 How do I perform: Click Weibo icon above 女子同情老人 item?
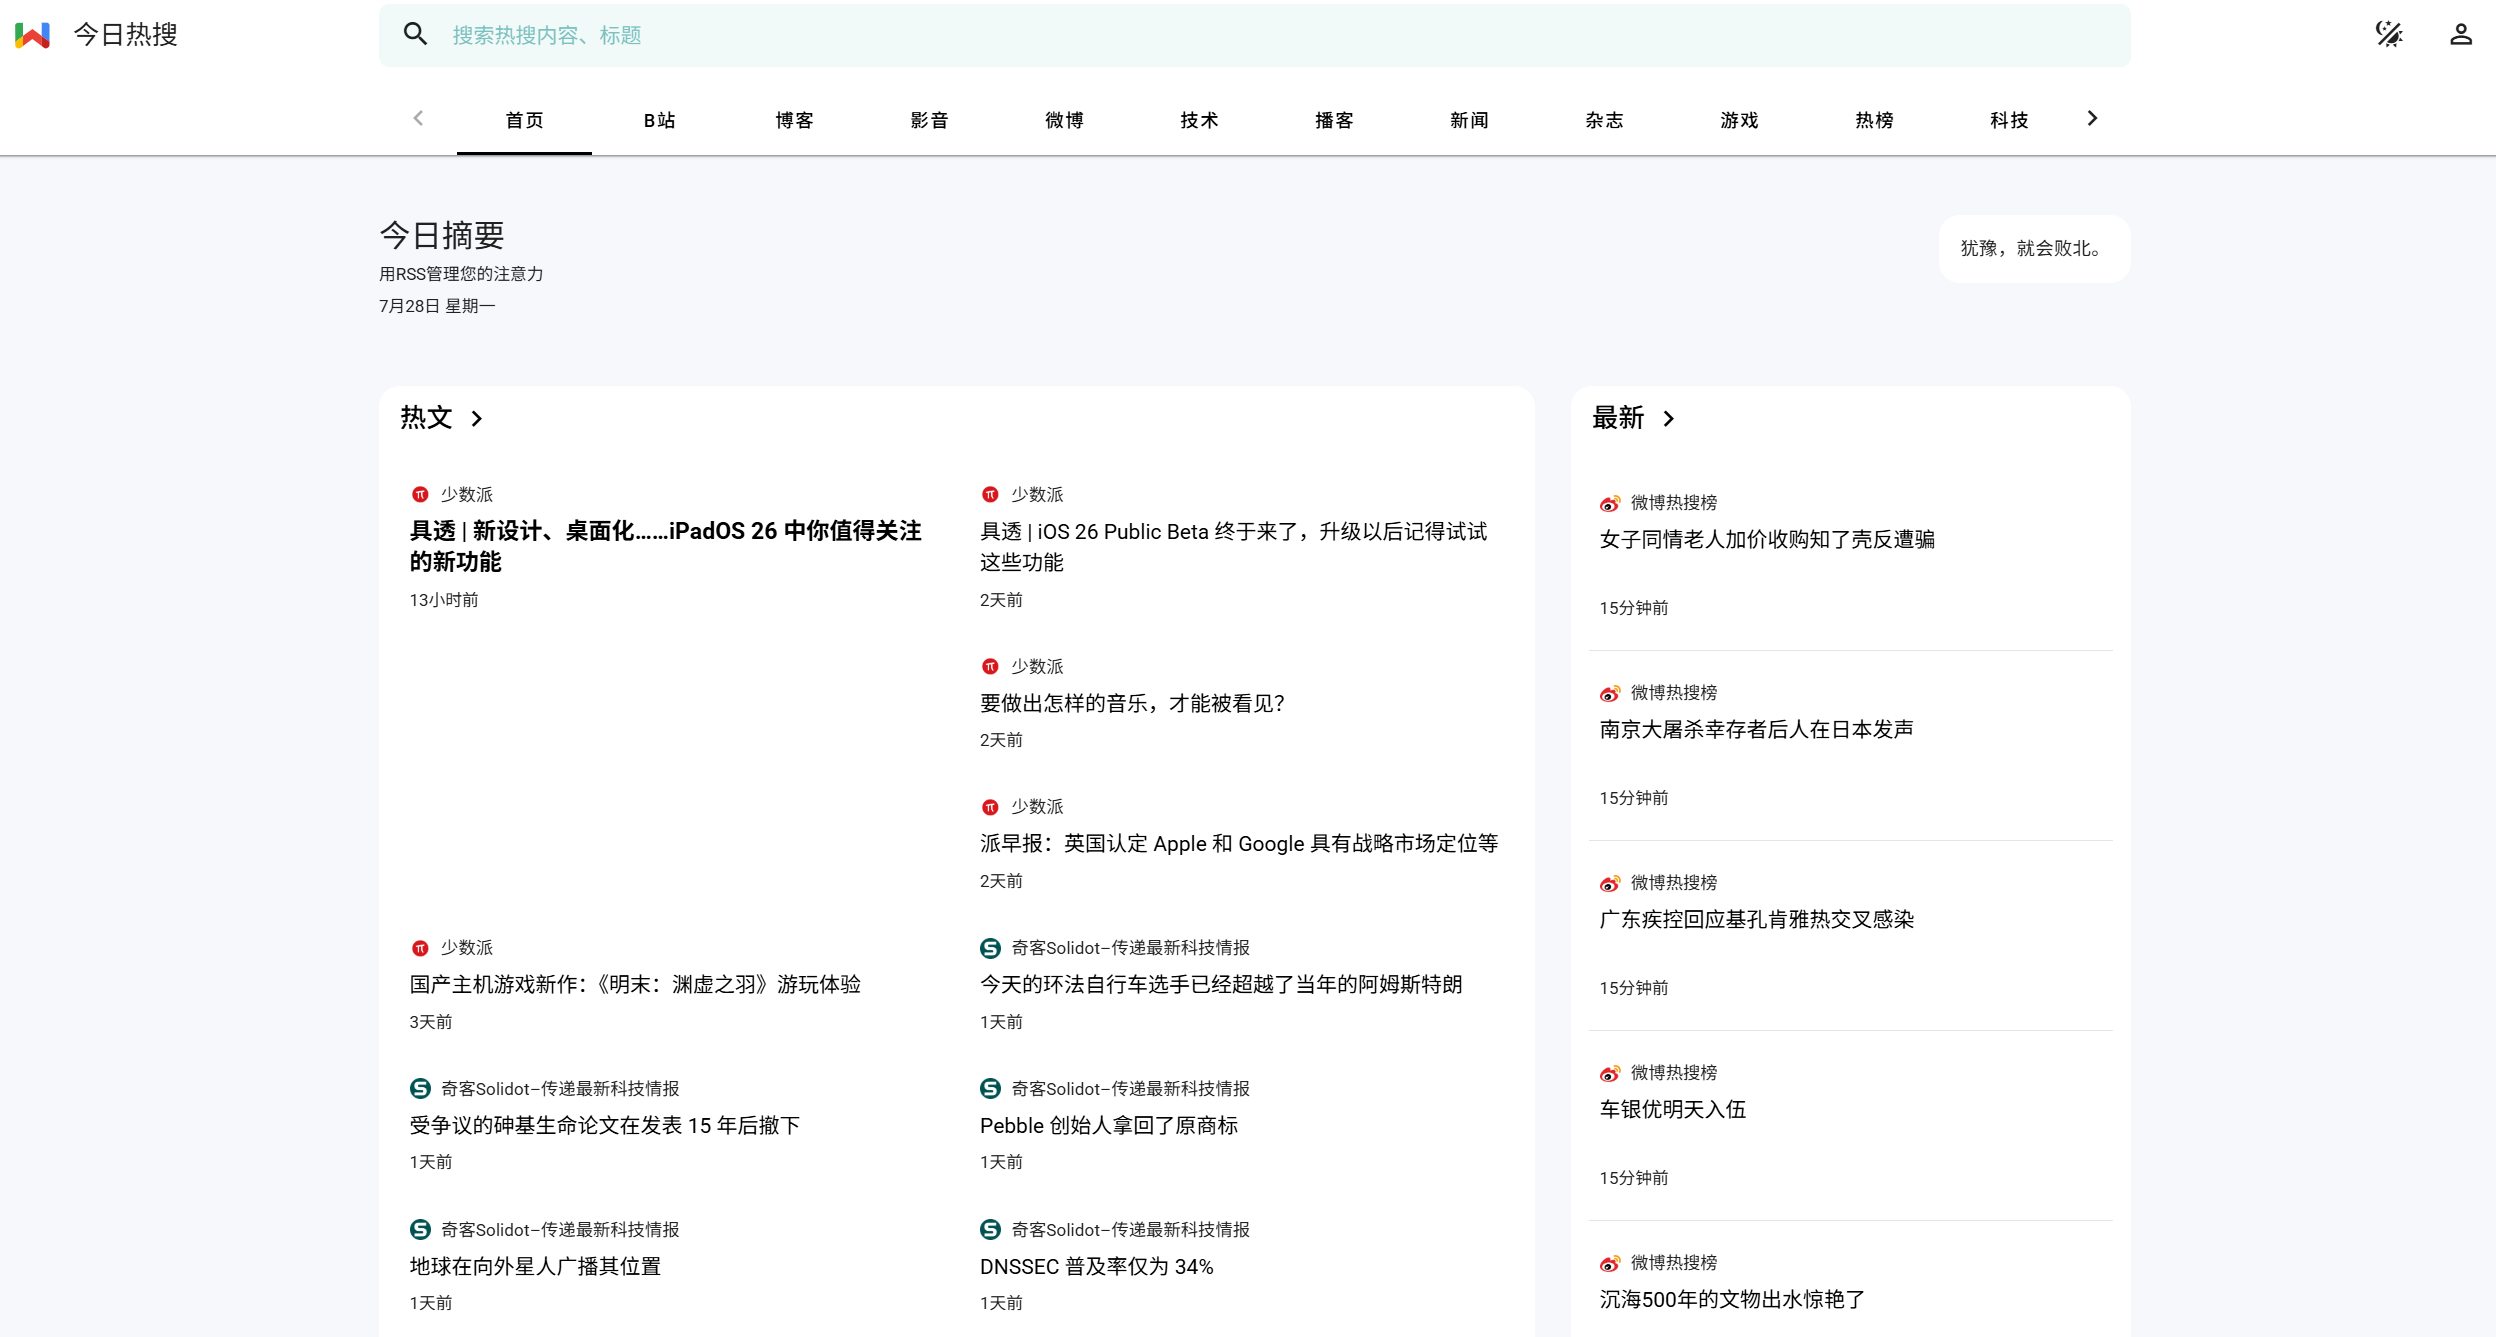(x=1610, y=503)
